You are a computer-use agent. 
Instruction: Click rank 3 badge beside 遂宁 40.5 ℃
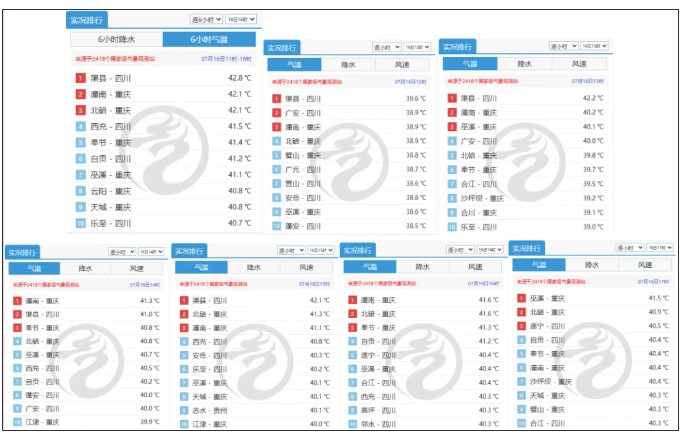pos(521,326)
